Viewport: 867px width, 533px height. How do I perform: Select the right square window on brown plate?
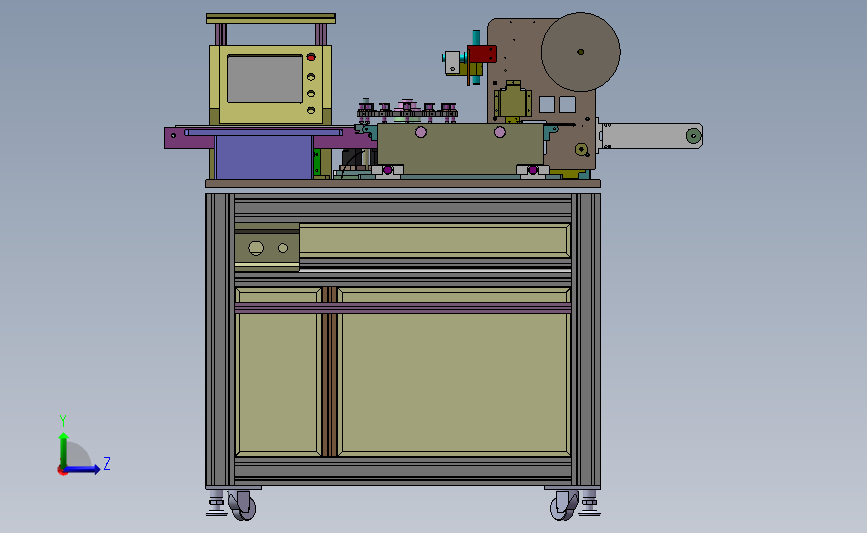point(567,104)
